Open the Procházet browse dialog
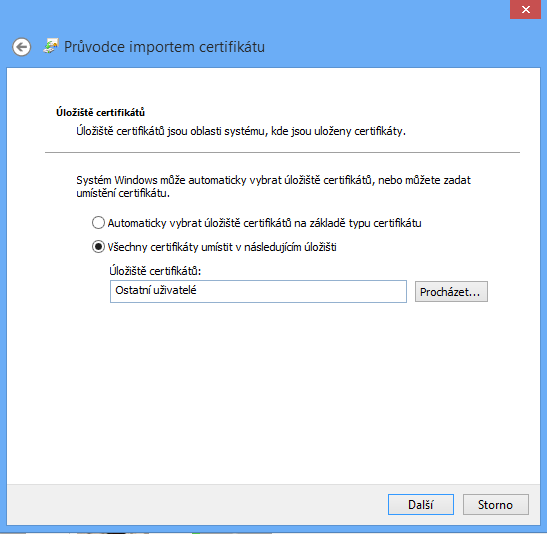The width and height of the screenshot is (547, 534). pyautogui.click(x=451, y=292)
